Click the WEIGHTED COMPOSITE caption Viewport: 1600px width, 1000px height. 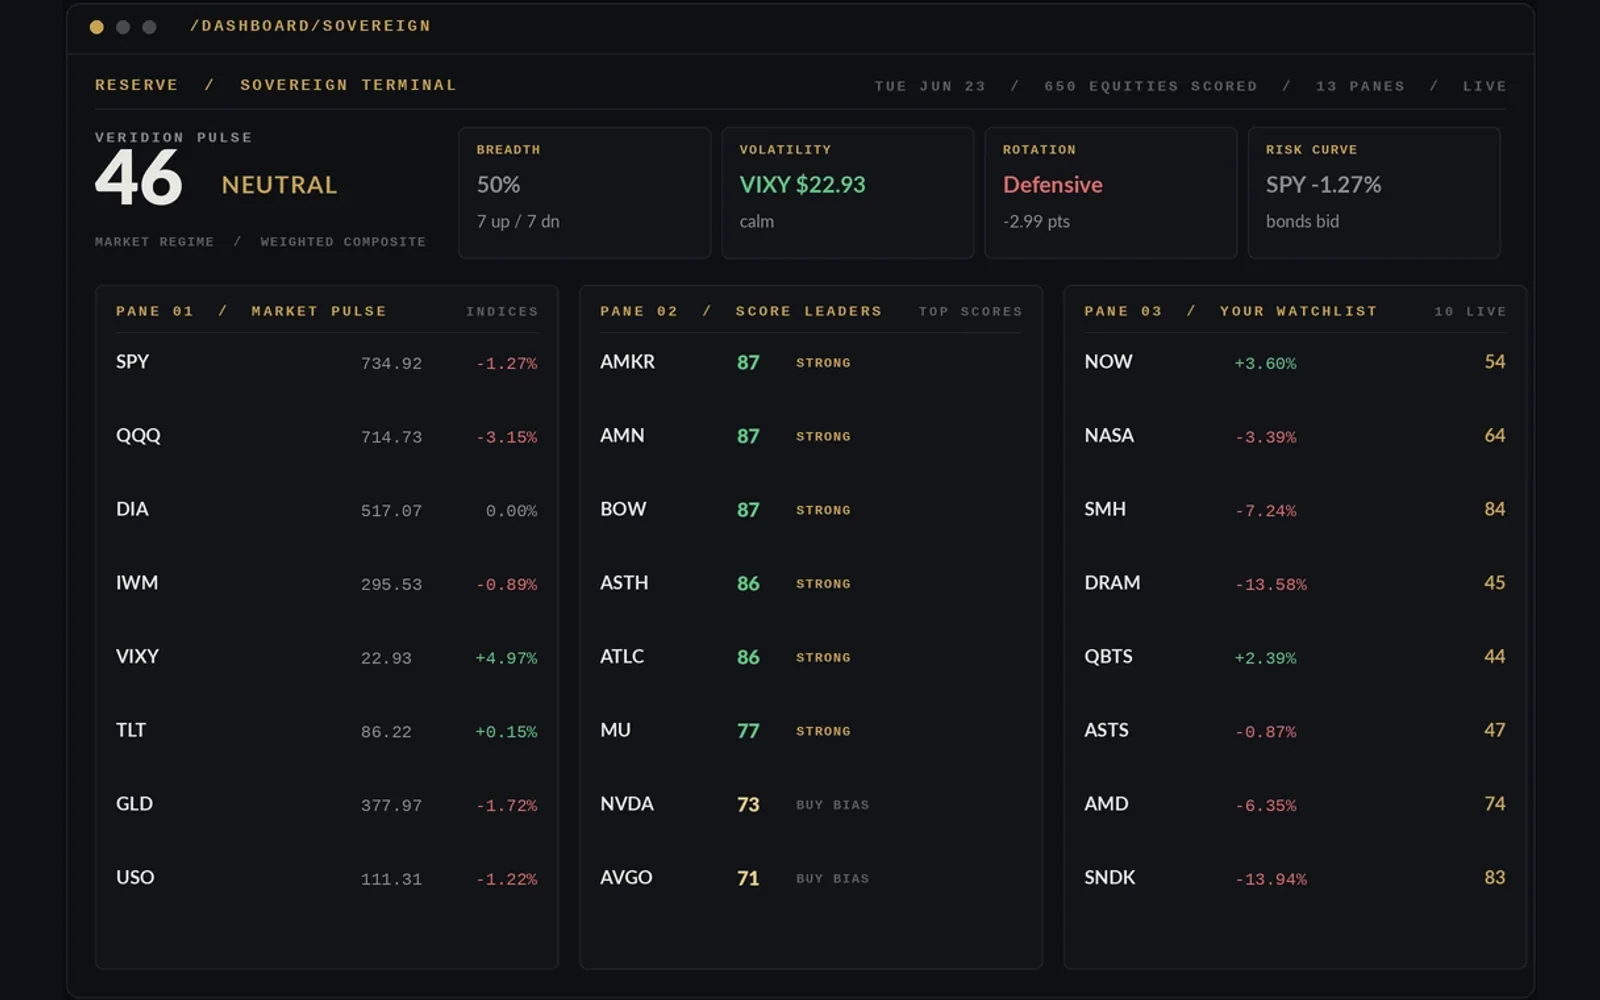(x=343, y=242)
